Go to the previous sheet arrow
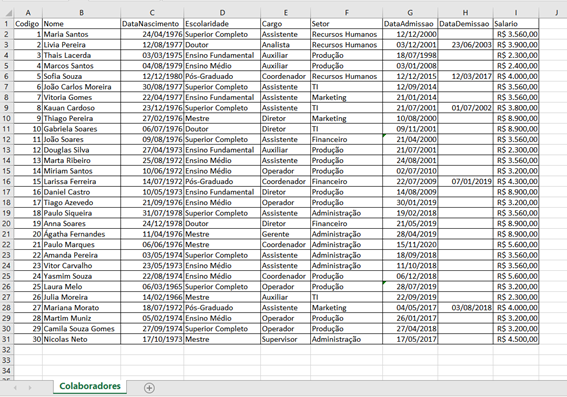Screen dimensions: 567x397 (x=15, y=388)
